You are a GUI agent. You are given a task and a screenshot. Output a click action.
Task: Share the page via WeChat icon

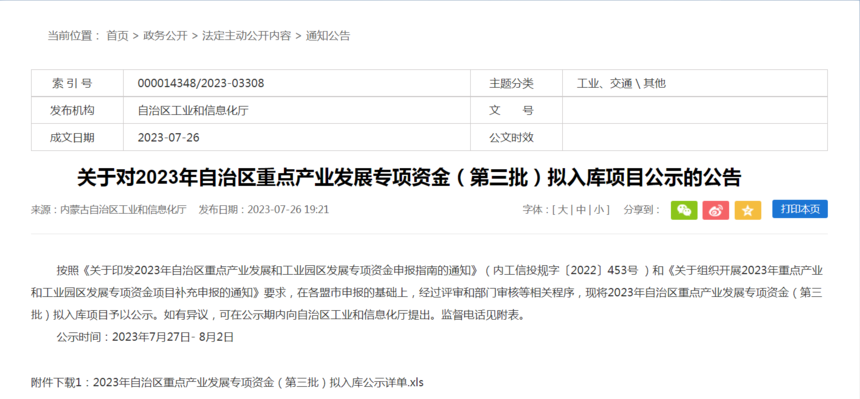coord(684,210)
